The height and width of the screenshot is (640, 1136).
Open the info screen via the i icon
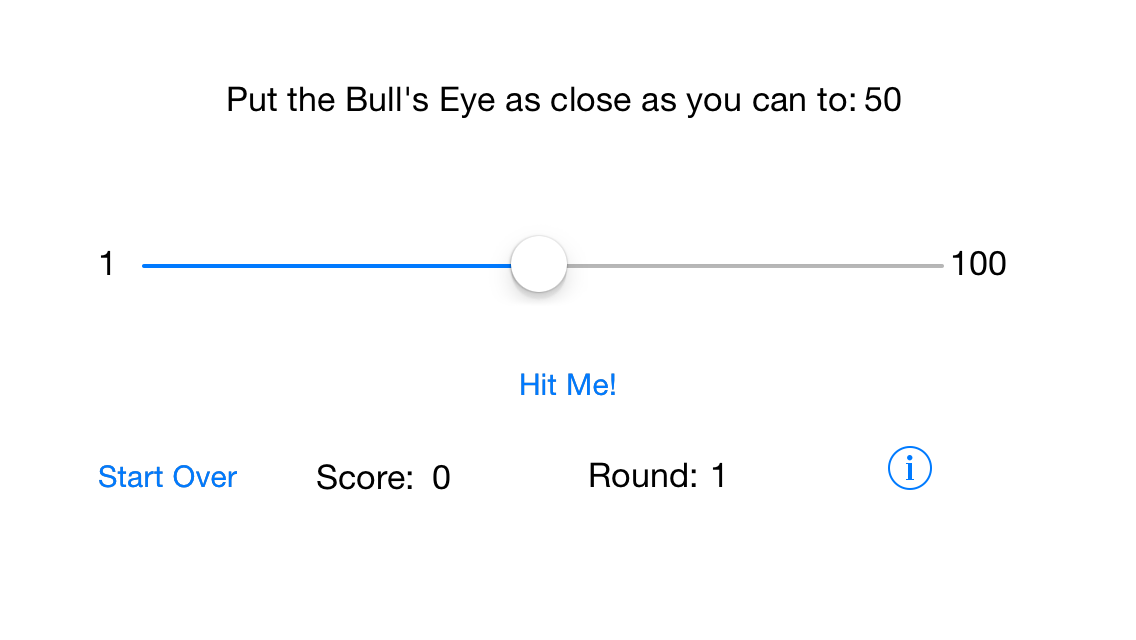click(x=909, y=468)
